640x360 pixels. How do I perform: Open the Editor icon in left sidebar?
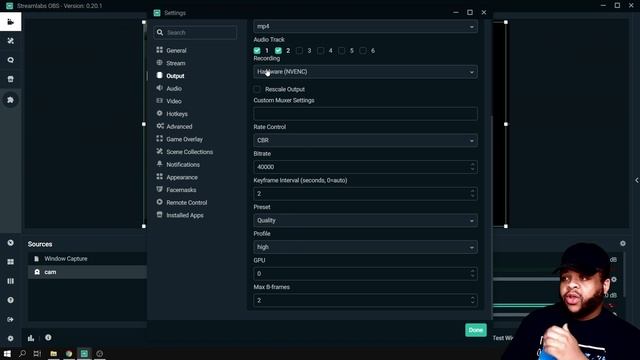[11, 22]
